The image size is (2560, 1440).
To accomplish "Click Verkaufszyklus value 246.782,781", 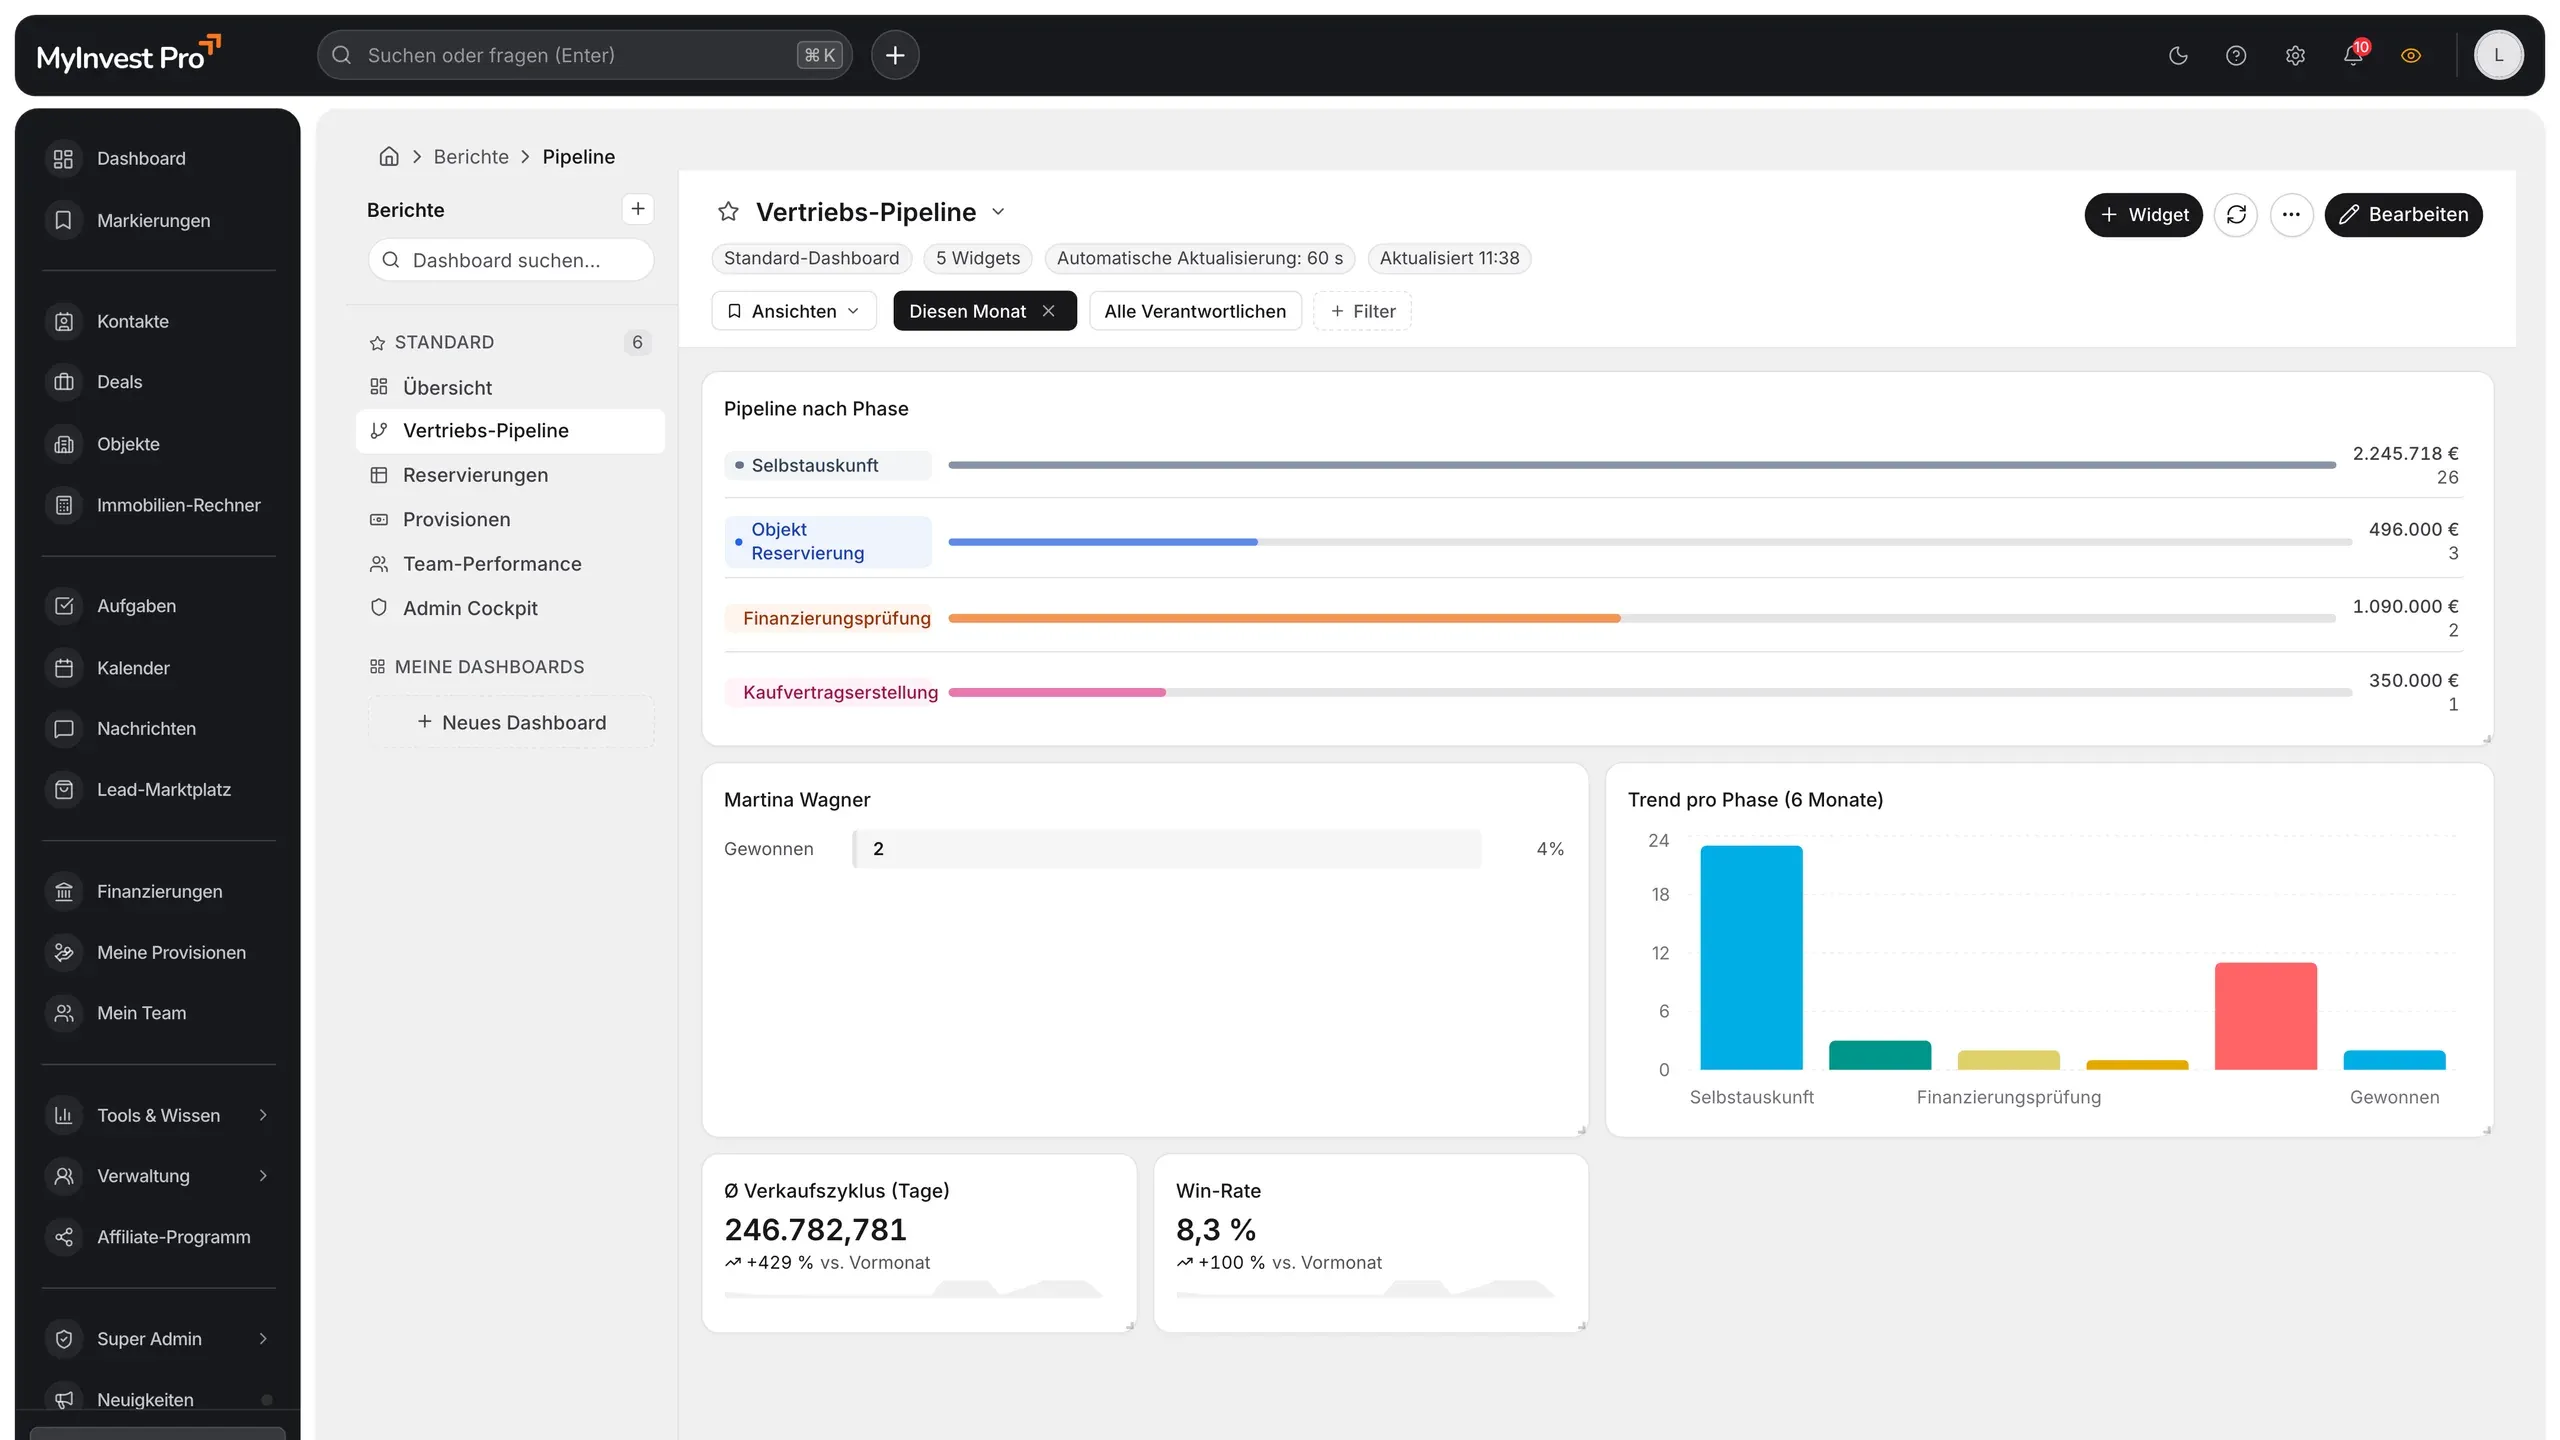I will (x=815, y=1230).
